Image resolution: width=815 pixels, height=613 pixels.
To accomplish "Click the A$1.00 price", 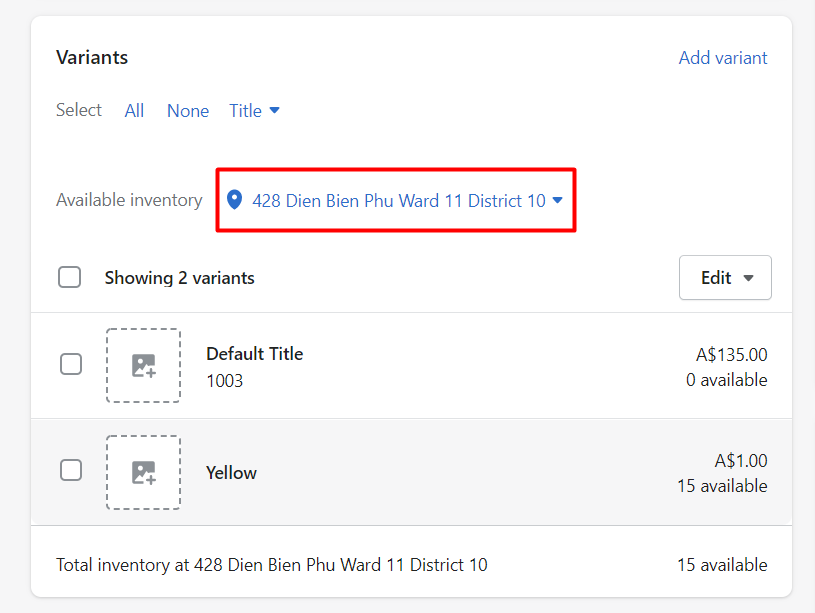I will (x=741, y=461).
